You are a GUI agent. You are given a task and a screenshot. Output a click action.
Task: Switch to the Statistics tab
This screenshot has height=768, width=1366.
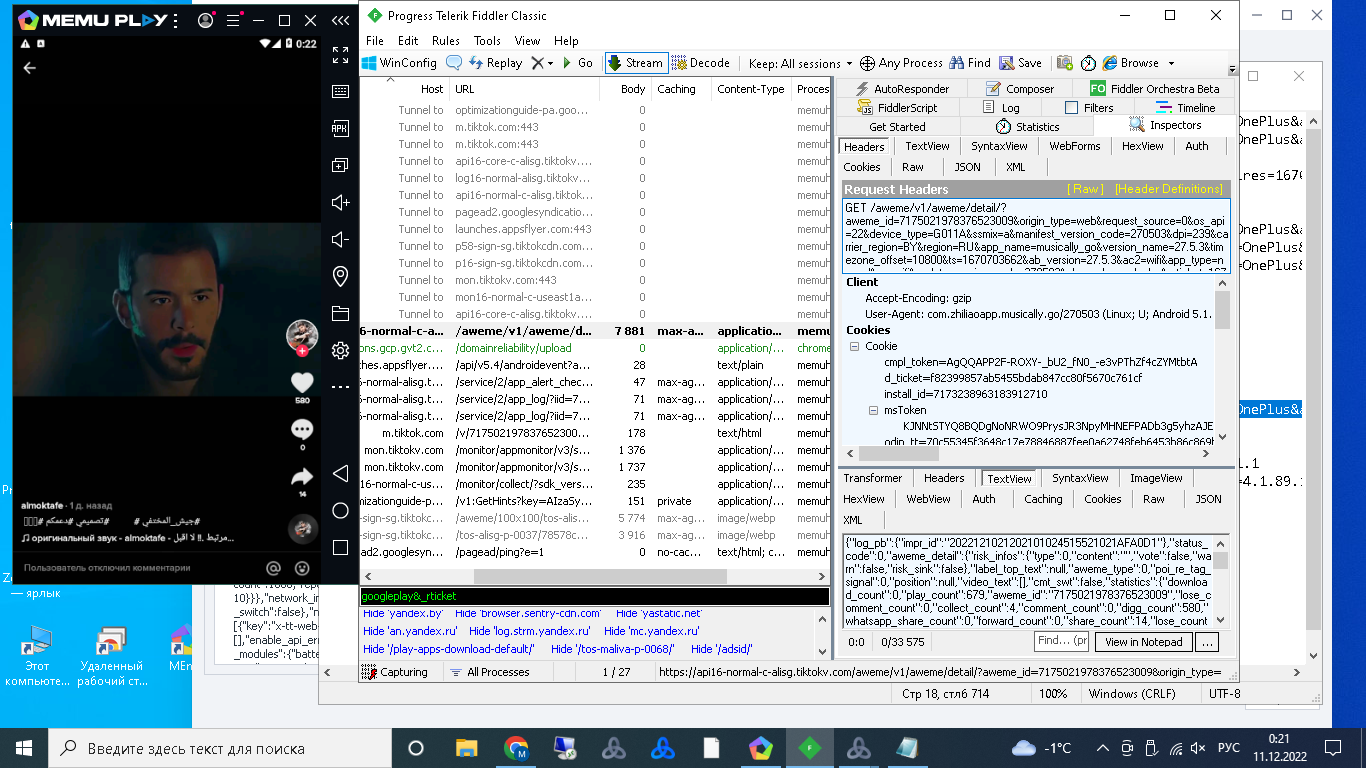(1027, 127)
